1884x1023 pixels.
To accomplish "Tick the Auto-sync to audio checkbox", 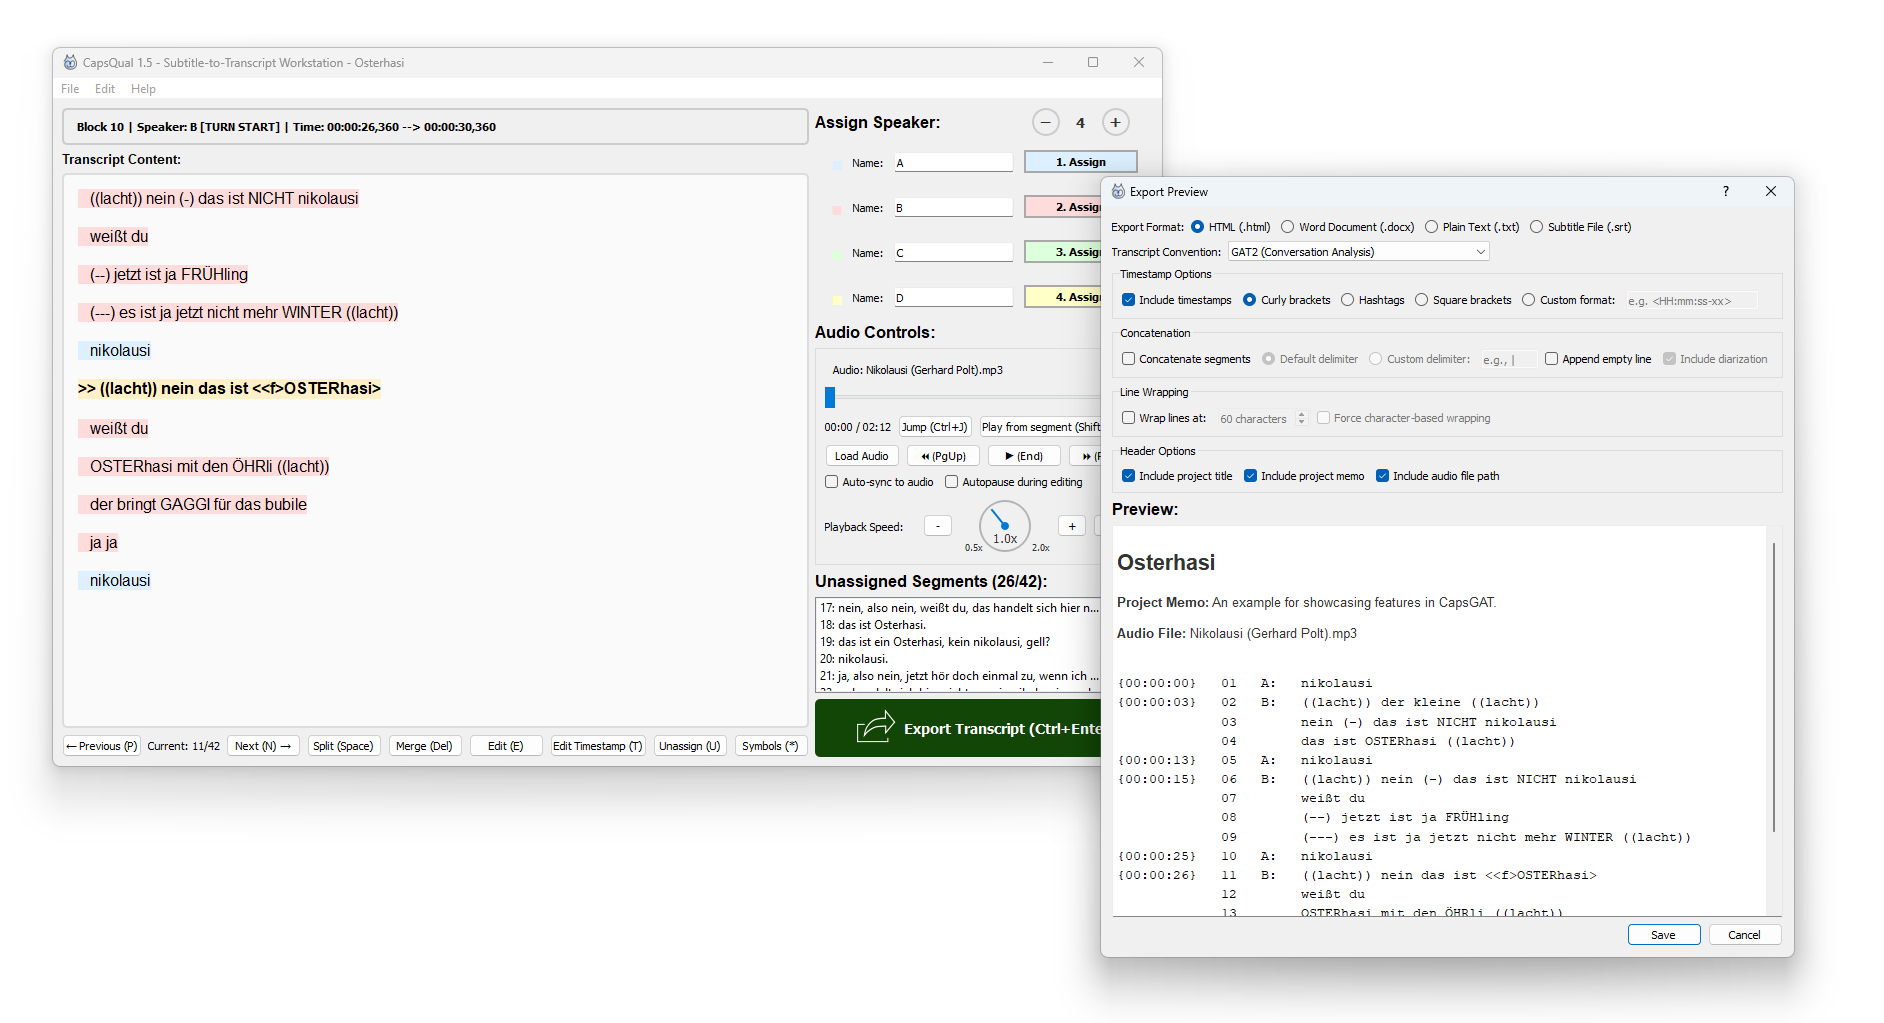I will (831, 482).
